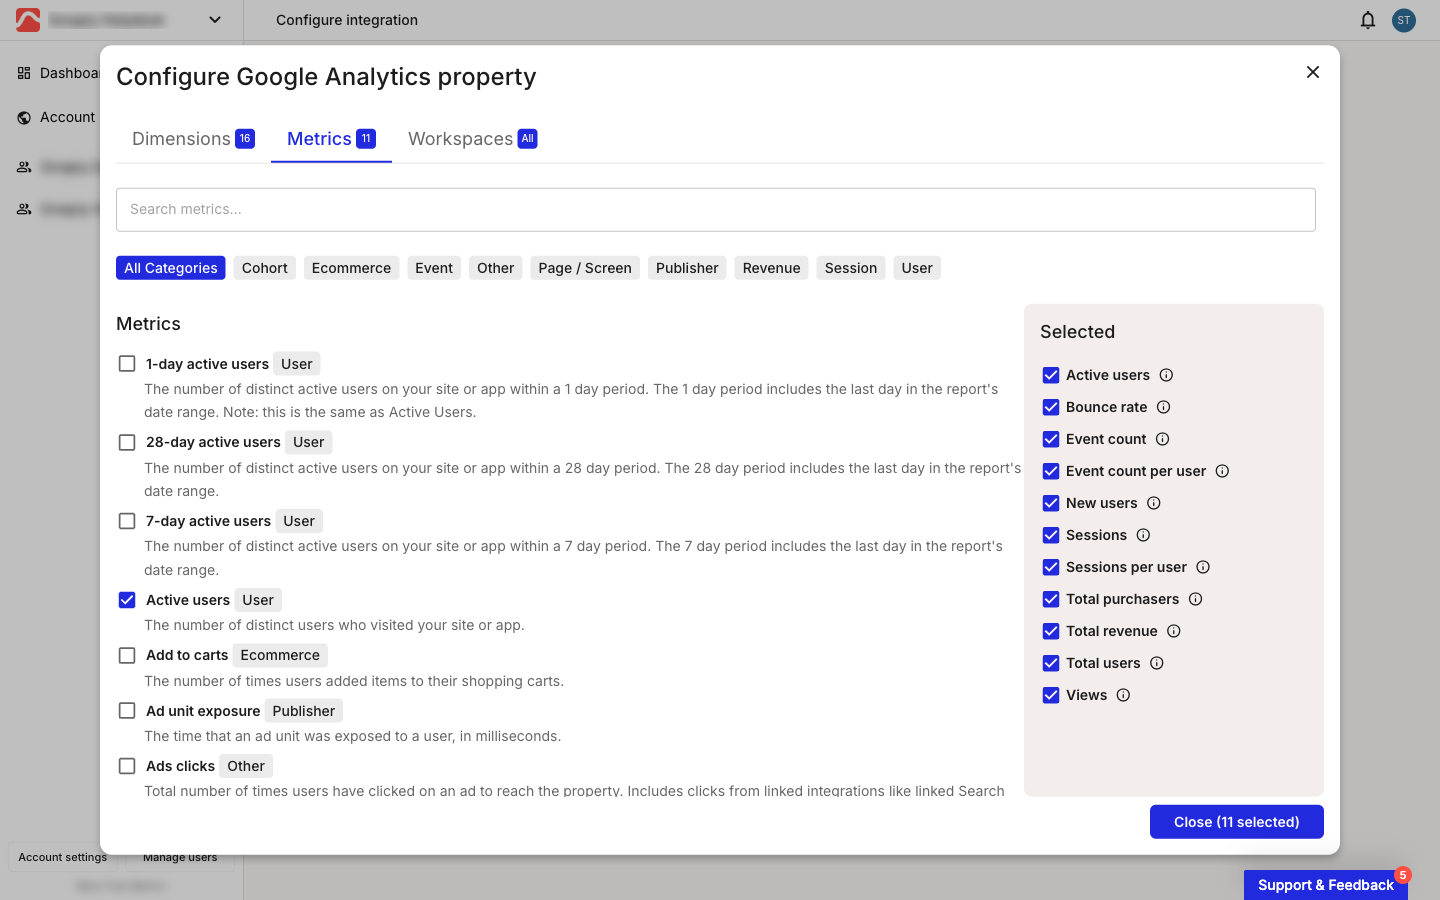Click the Selected panel heading
This screenshot has height=900, width=1440.
point(1077,332)
